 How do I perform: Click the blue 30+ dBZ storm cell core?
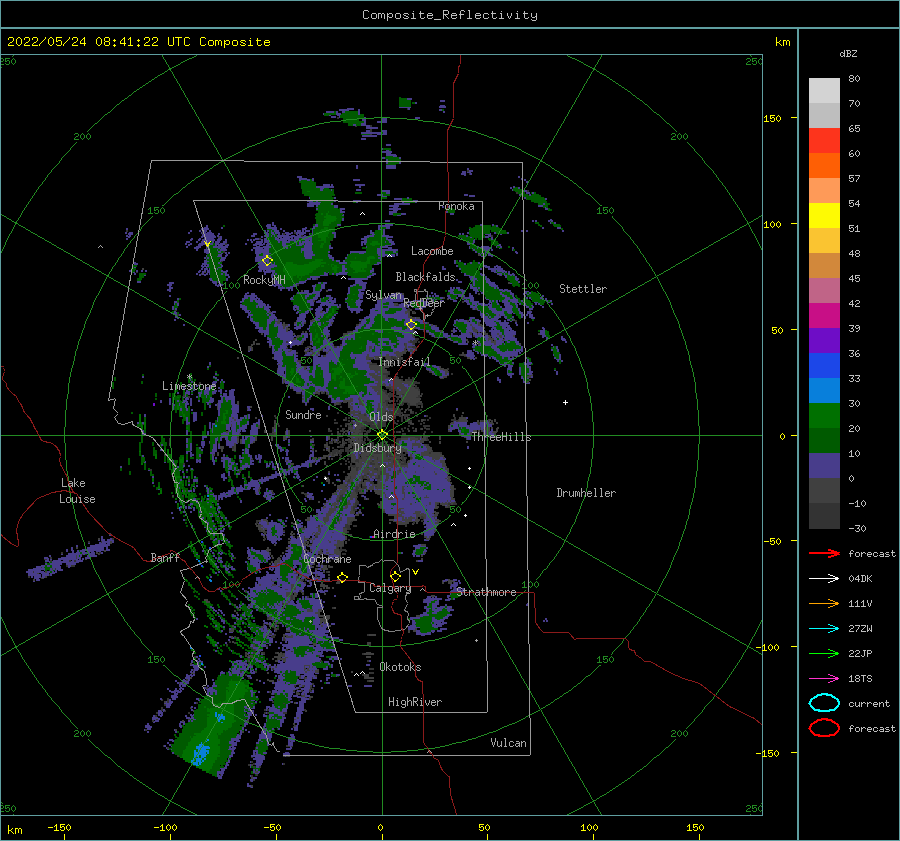pos(200,753)
